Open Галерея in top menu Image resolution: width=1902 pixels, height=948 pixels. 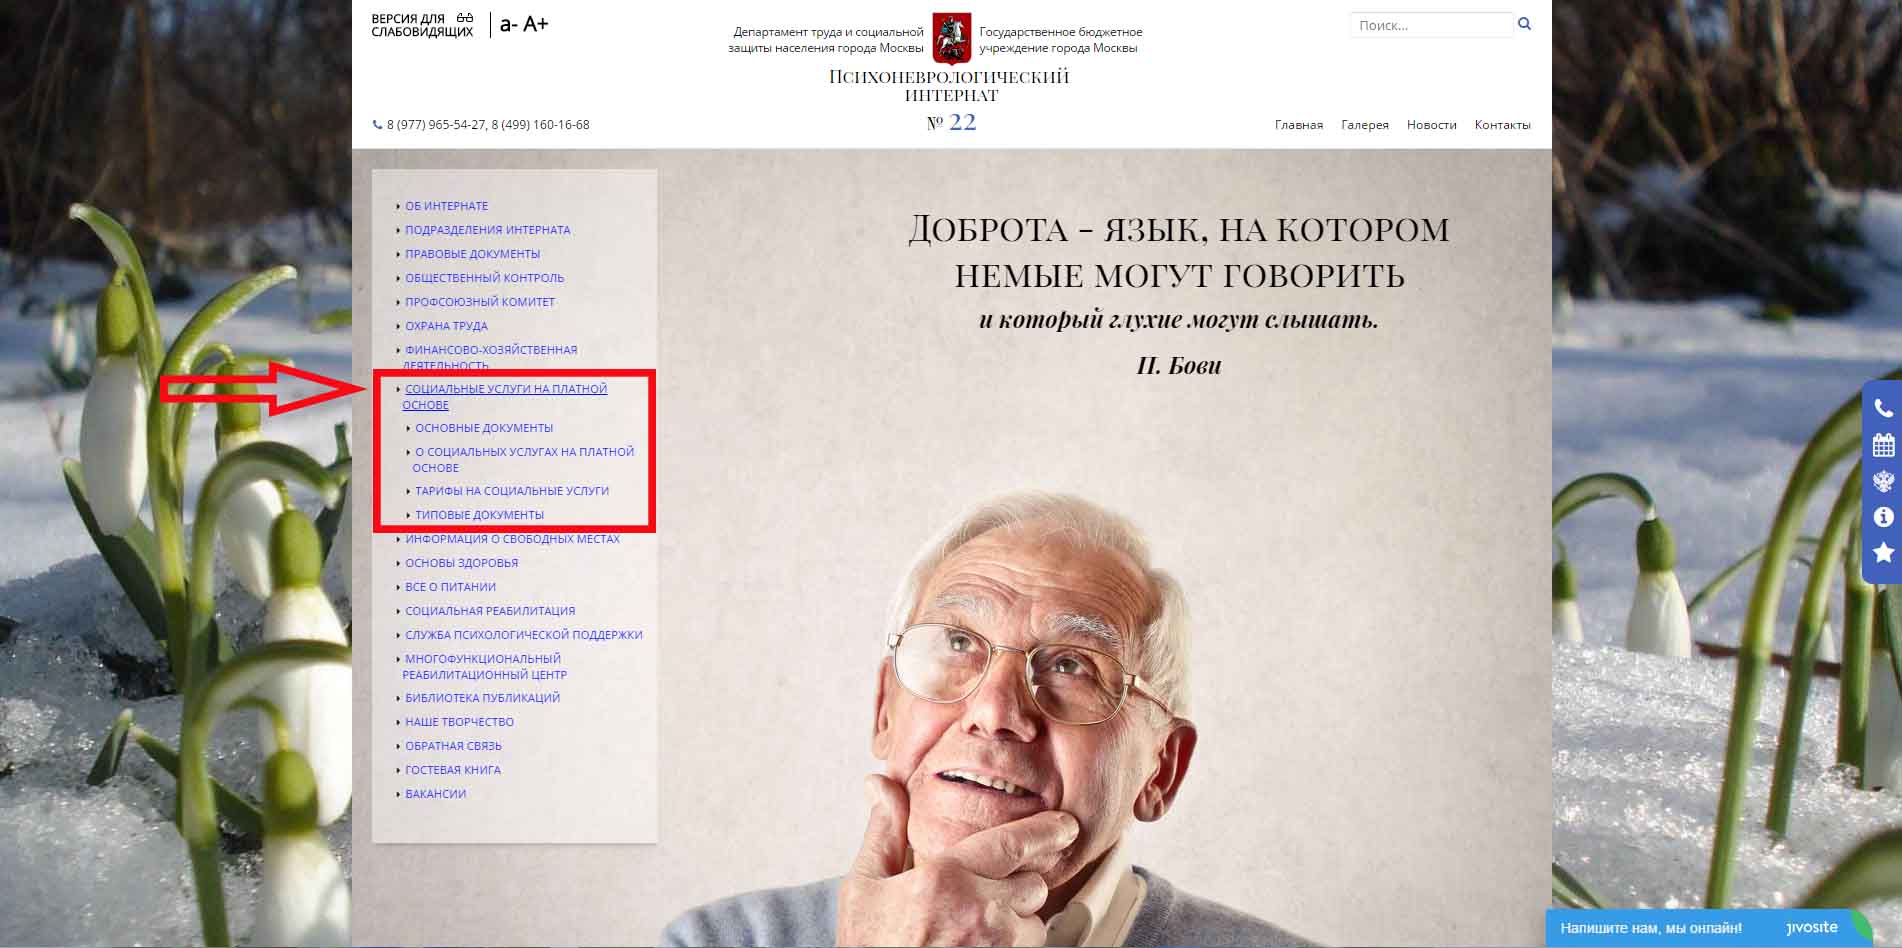(1365, 125)
